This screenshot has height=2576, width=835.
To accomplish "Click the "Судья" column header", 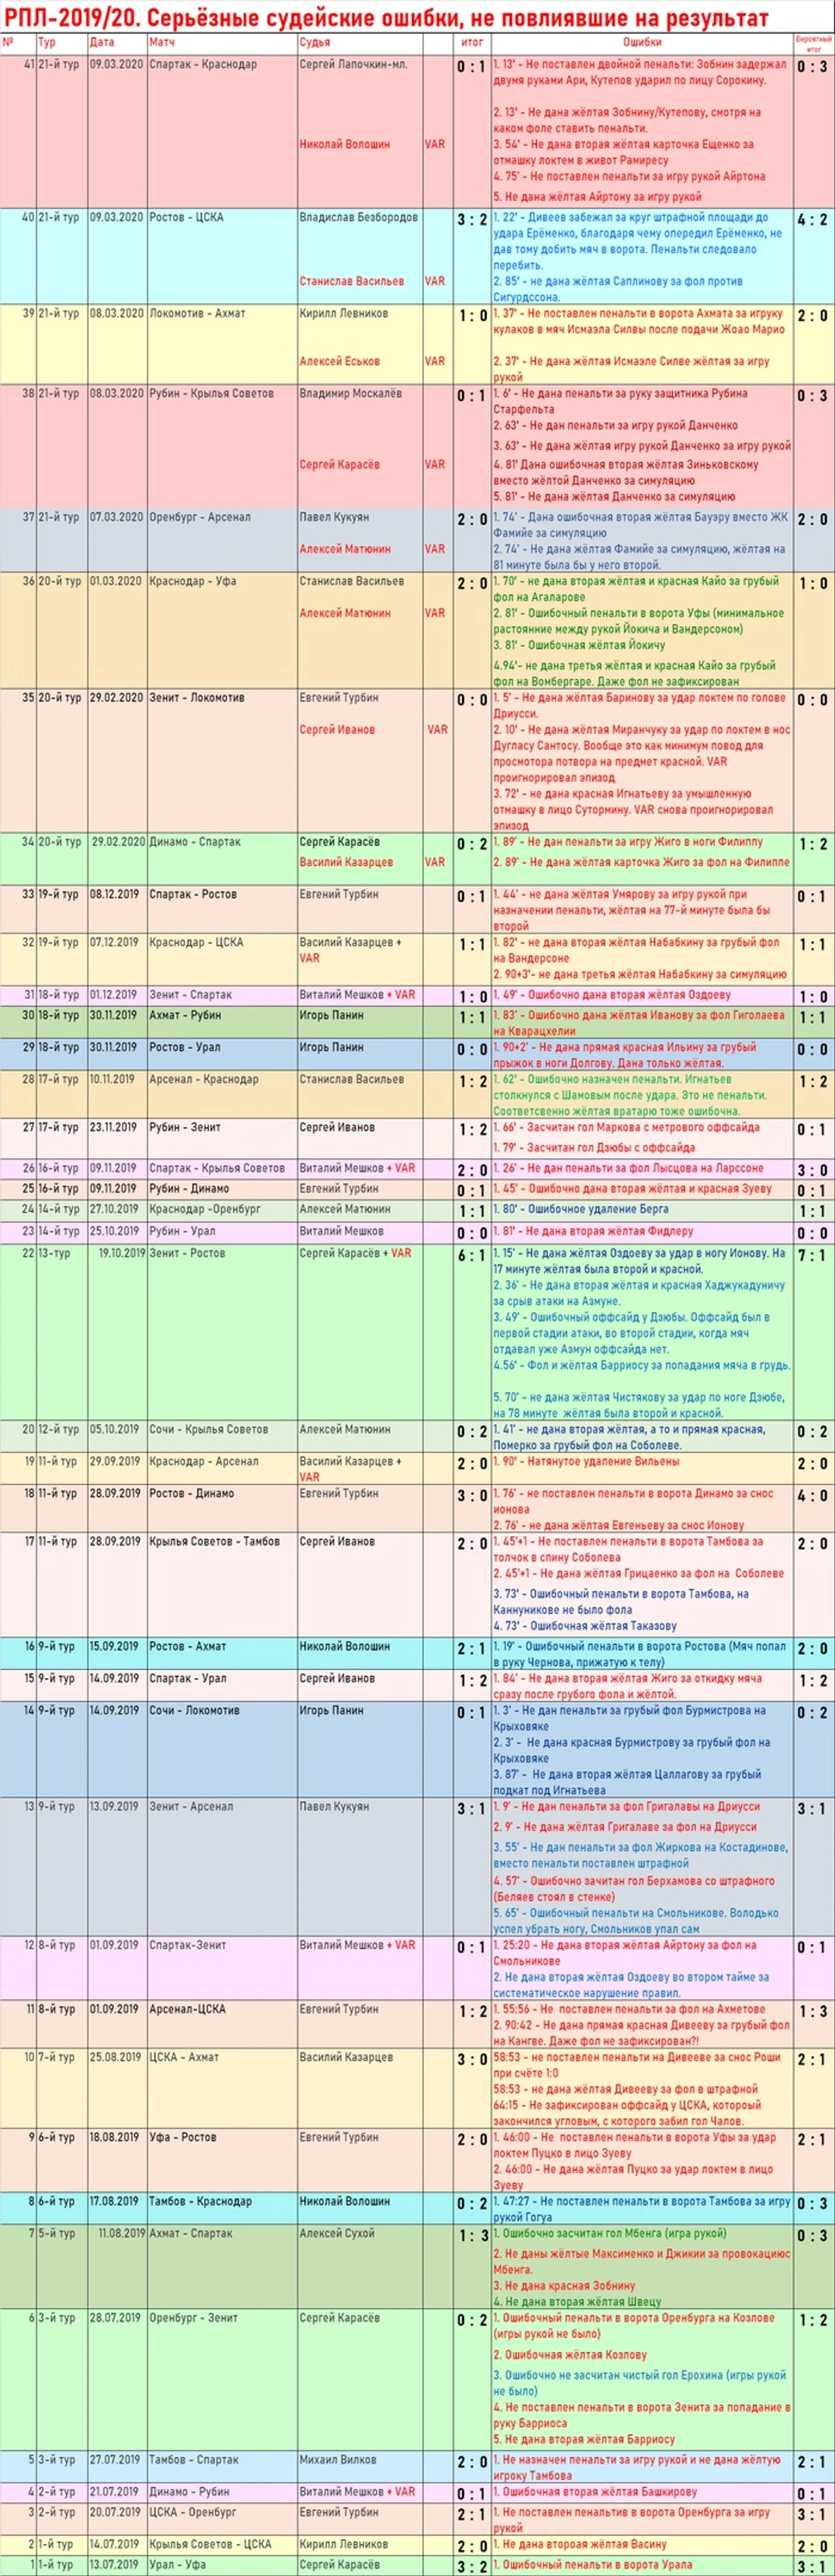I will tap(314, 43).
